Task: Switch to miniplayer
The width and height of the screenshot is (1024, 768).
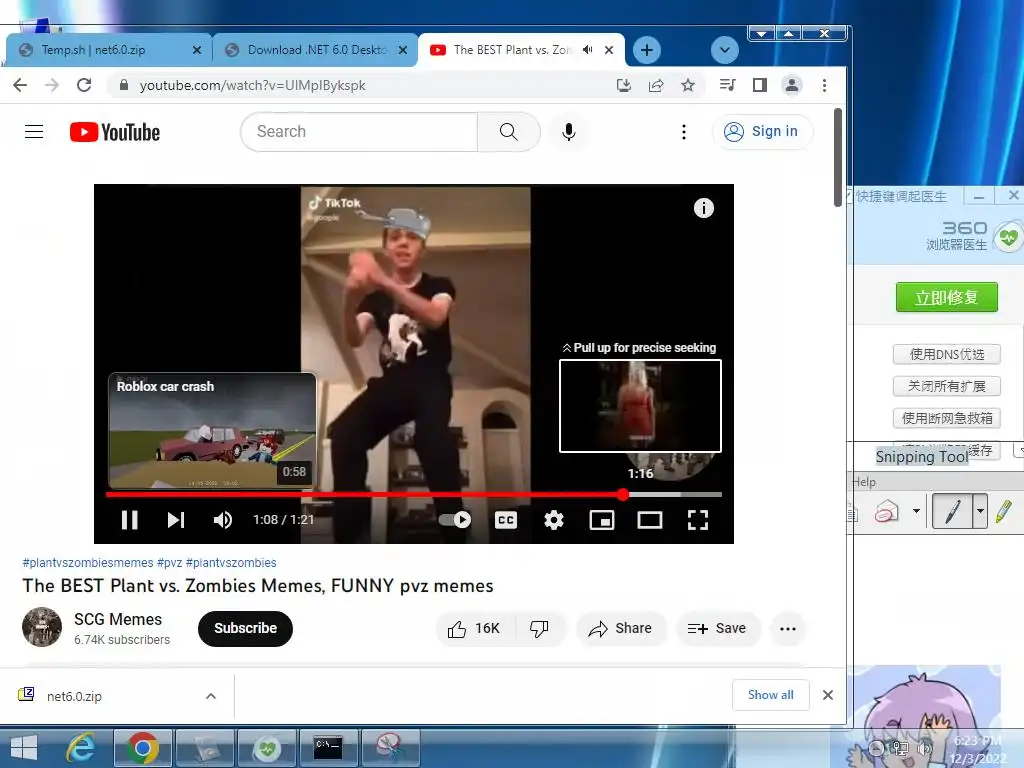Action: coord(601,520)
